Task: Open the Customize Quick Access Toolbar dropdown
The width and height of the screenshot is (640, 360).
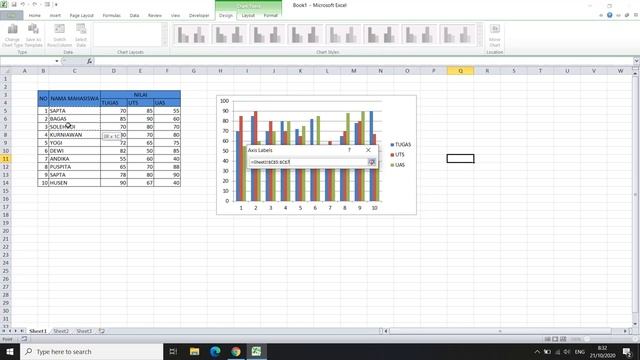Action: [x=56, y=4]
